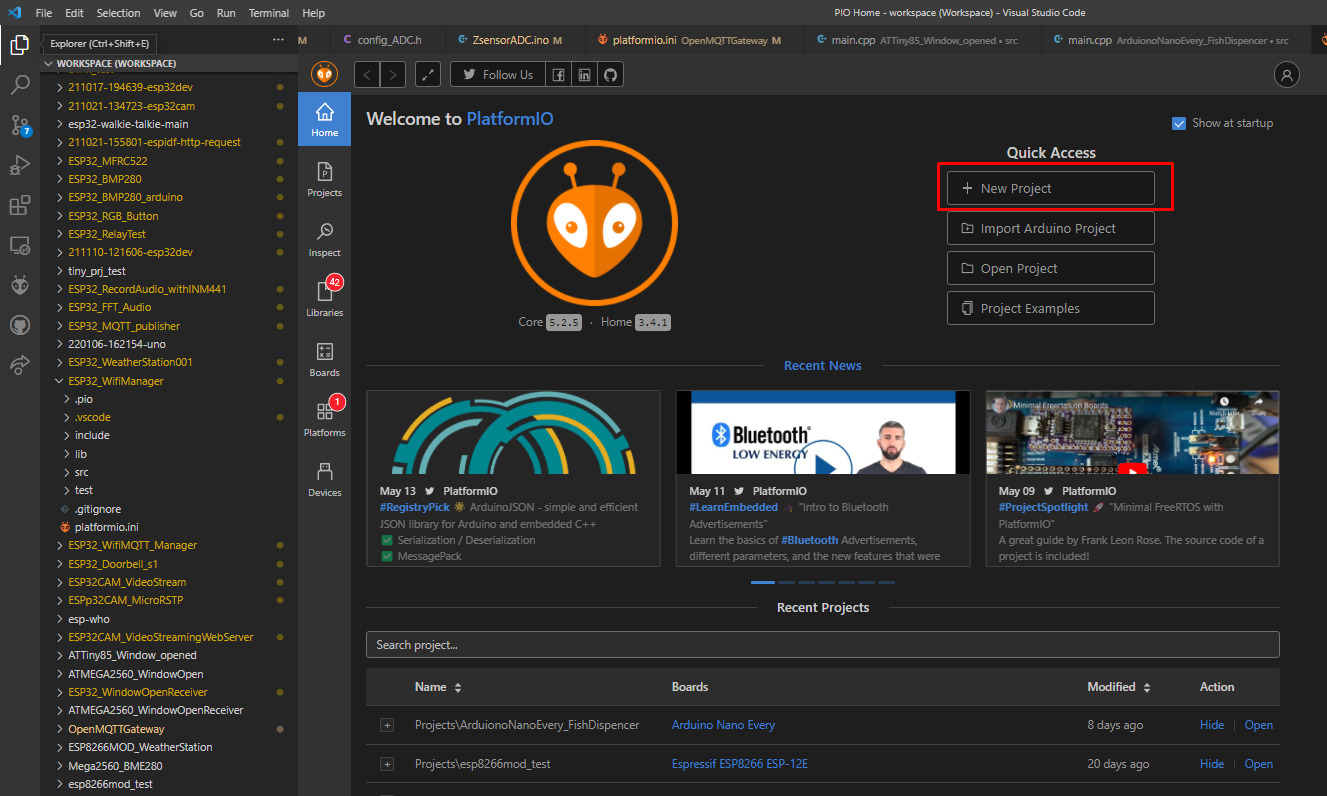This screenshot has height=796, width=1327.
Task: Open the GitHub icon in PIO toolbar
Action: (x=609, y=74)
